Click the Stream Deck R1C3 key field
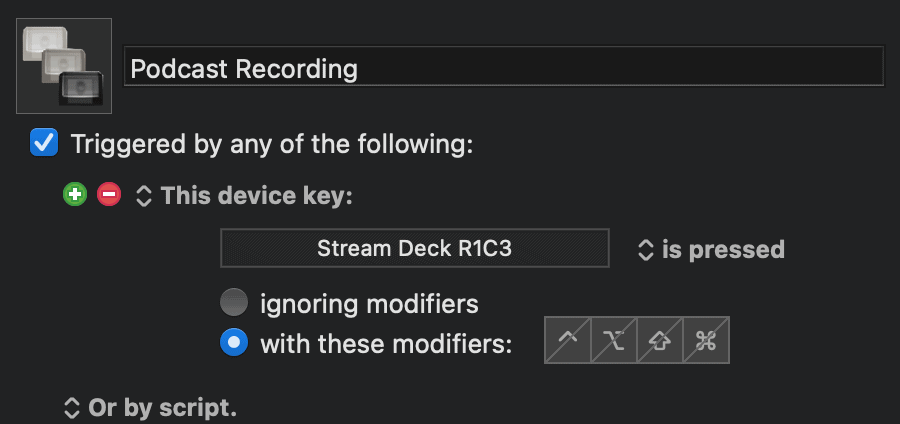 [x=414, y=248]
